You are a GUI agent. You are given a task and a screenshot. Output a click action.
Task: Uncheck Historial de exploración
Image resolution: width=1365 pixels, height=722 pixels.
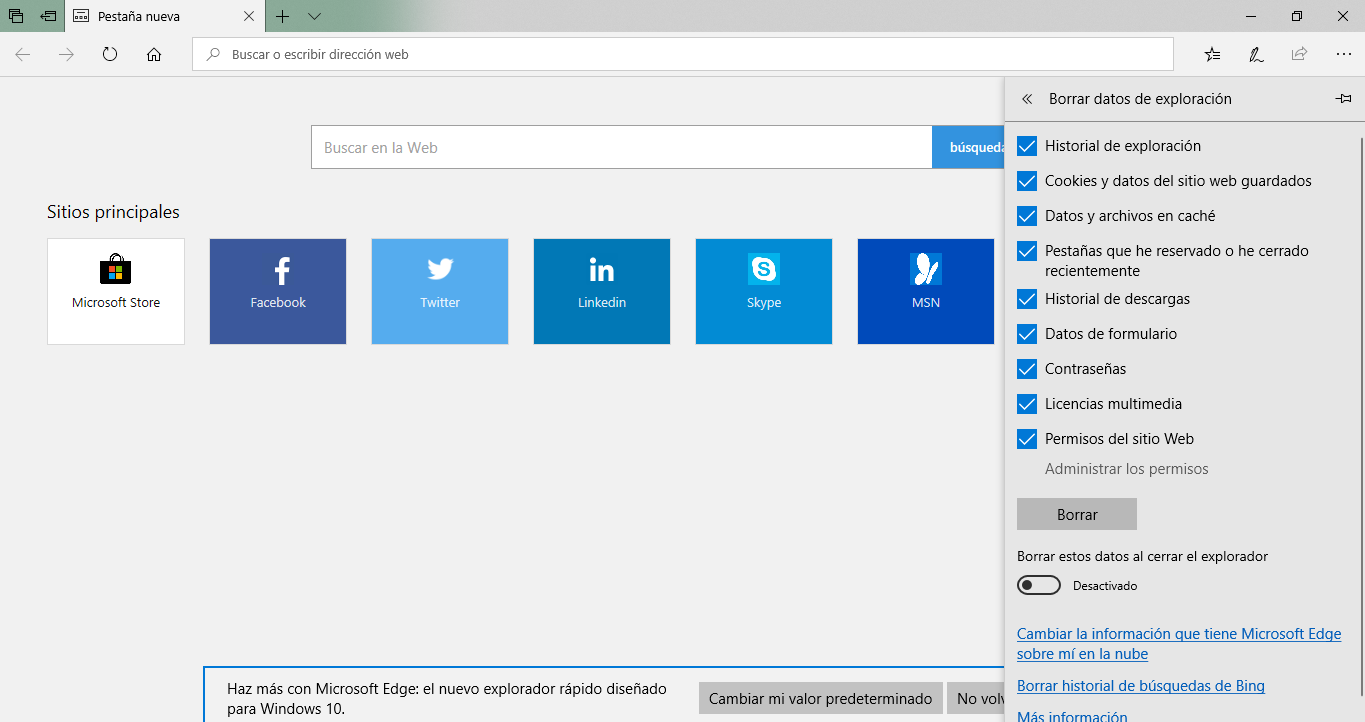(x=1027, y=146)
